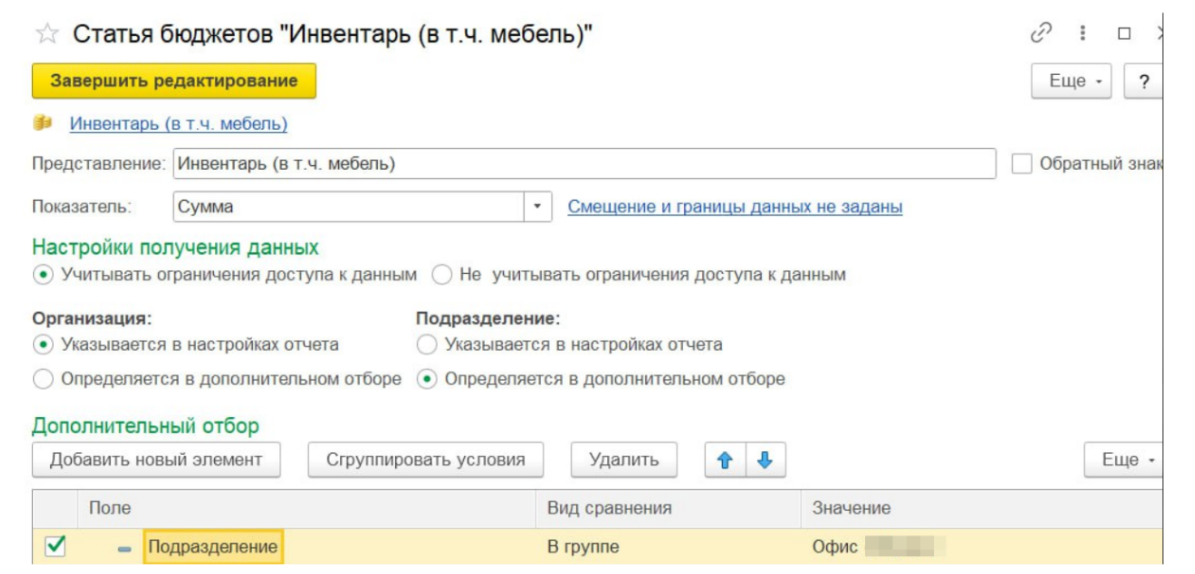This screenshot has width=1195, height=574.
Task: Select Не учитывать ограничения доступа option
Action: (442, 274)
